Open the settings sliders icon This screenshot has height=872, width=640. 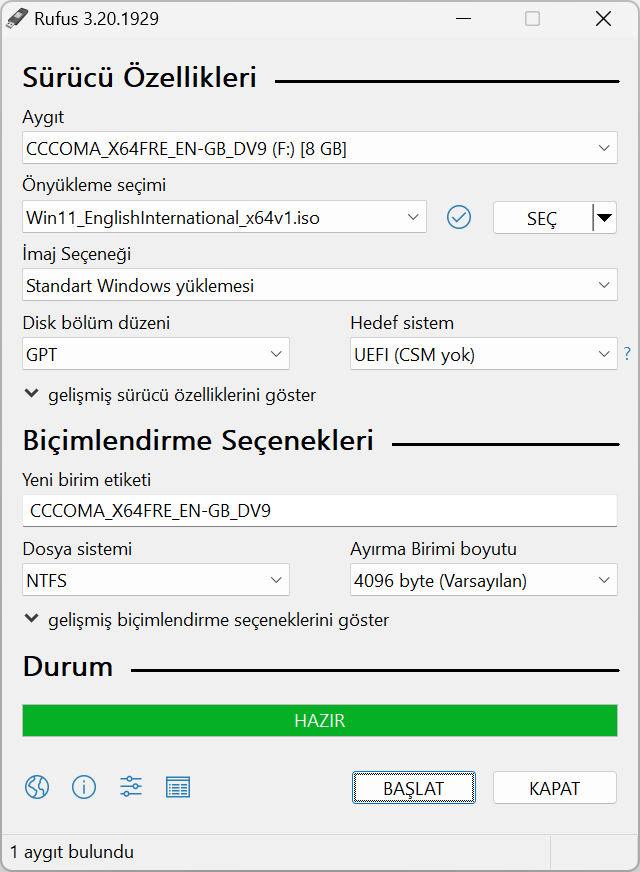131,787
